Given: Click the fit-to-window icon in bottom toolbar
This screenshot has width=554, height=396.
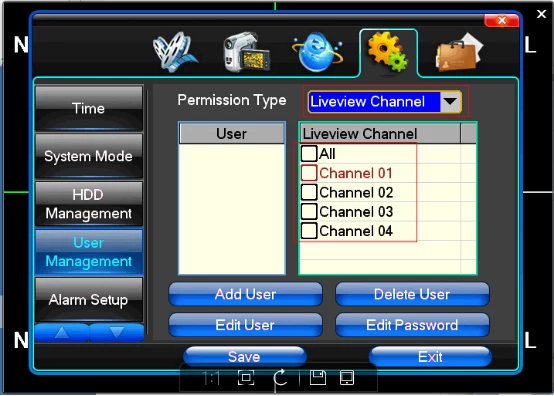Looking at the screenshot, I should (246, 378).
